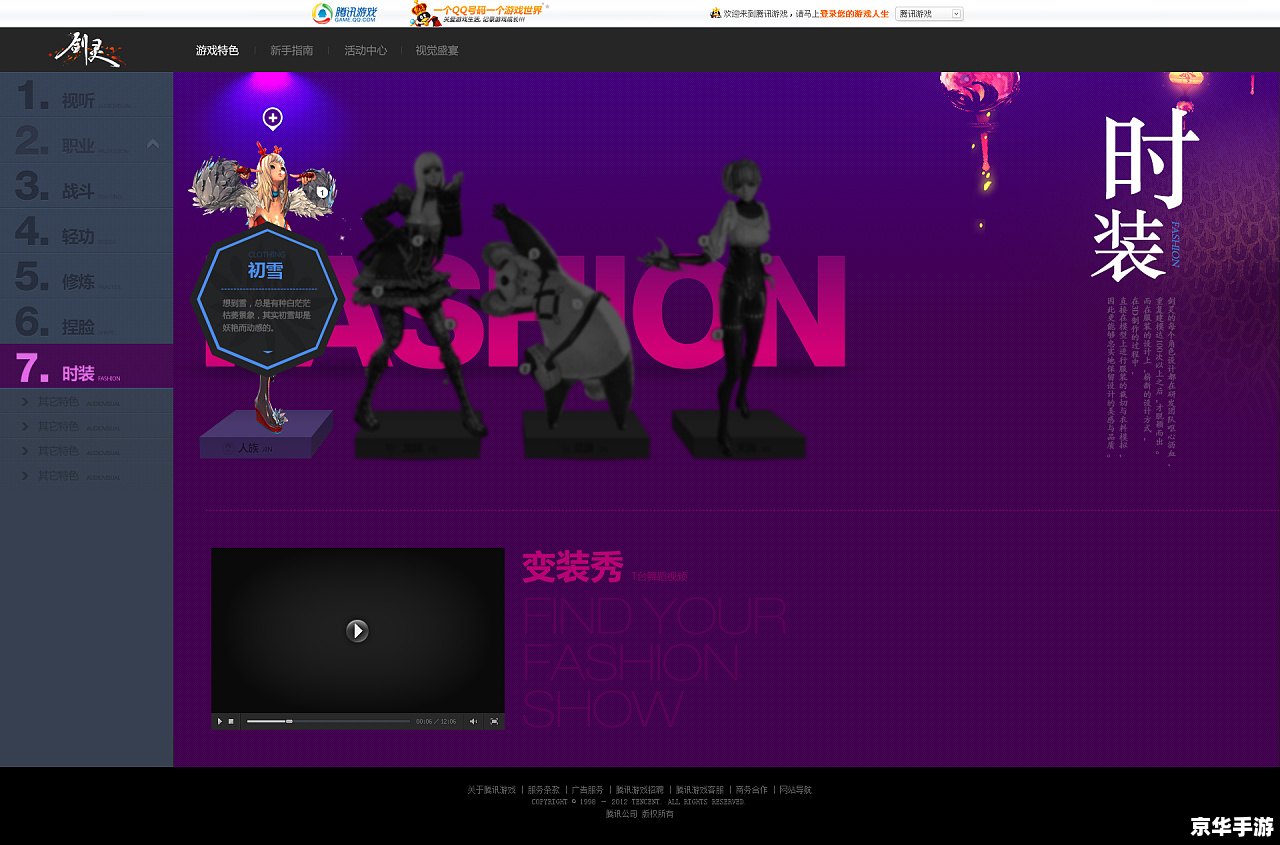Click the small play button in the video bar
Screen dimensions: 1280x845
(220, 721)
